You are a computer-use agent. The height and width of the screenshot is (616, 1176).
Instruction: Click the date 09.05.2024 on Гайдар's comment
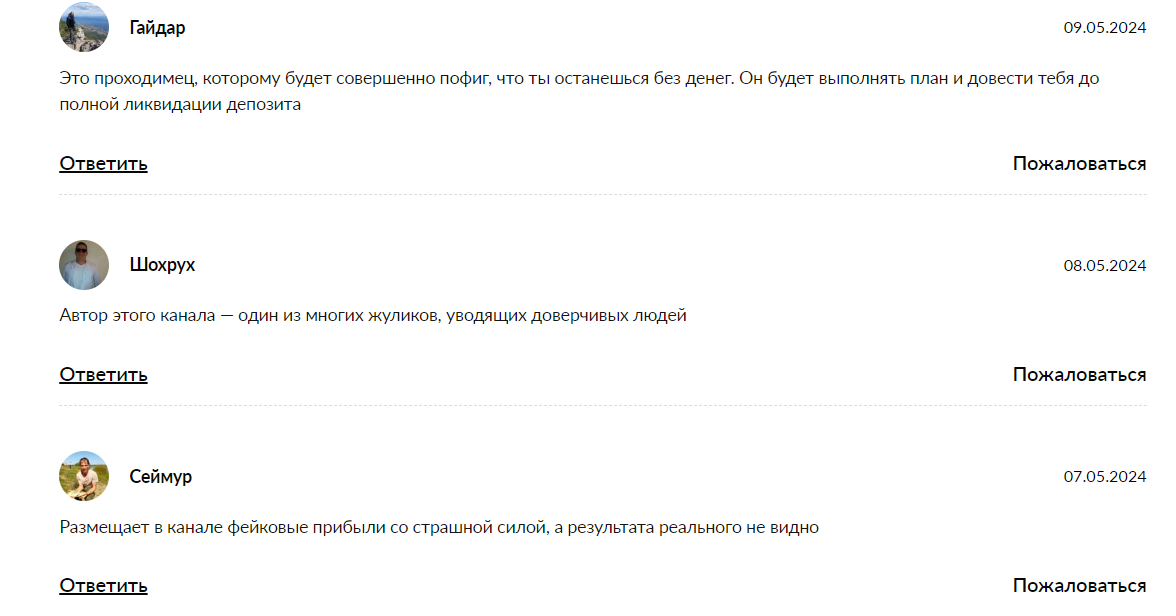[1104, 27]
